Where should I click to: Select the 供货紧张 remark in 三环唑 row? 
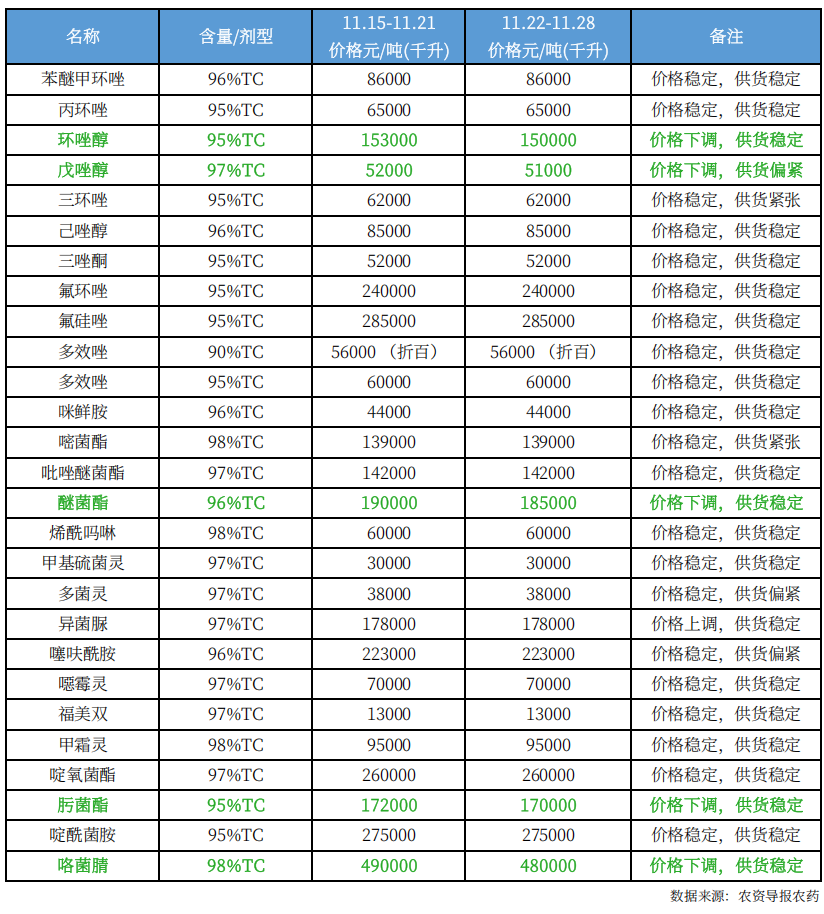(767, 201)
